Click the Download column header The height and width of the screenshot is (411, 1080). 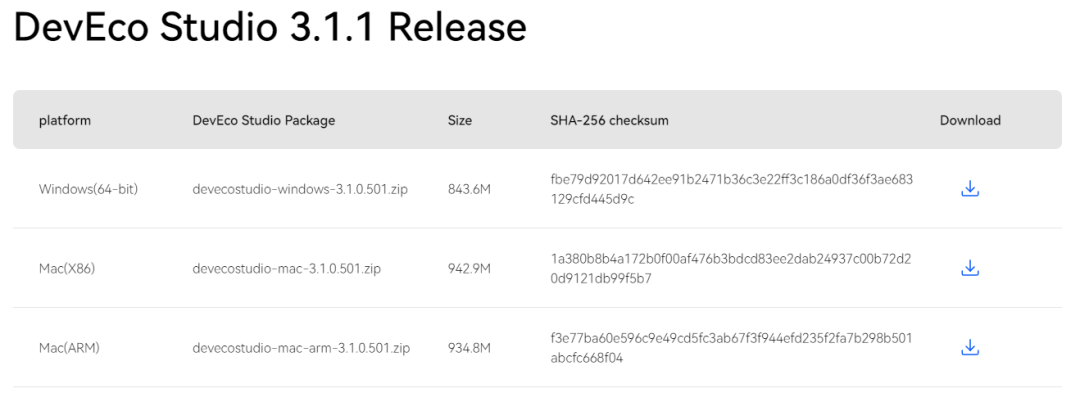[970, 120]
